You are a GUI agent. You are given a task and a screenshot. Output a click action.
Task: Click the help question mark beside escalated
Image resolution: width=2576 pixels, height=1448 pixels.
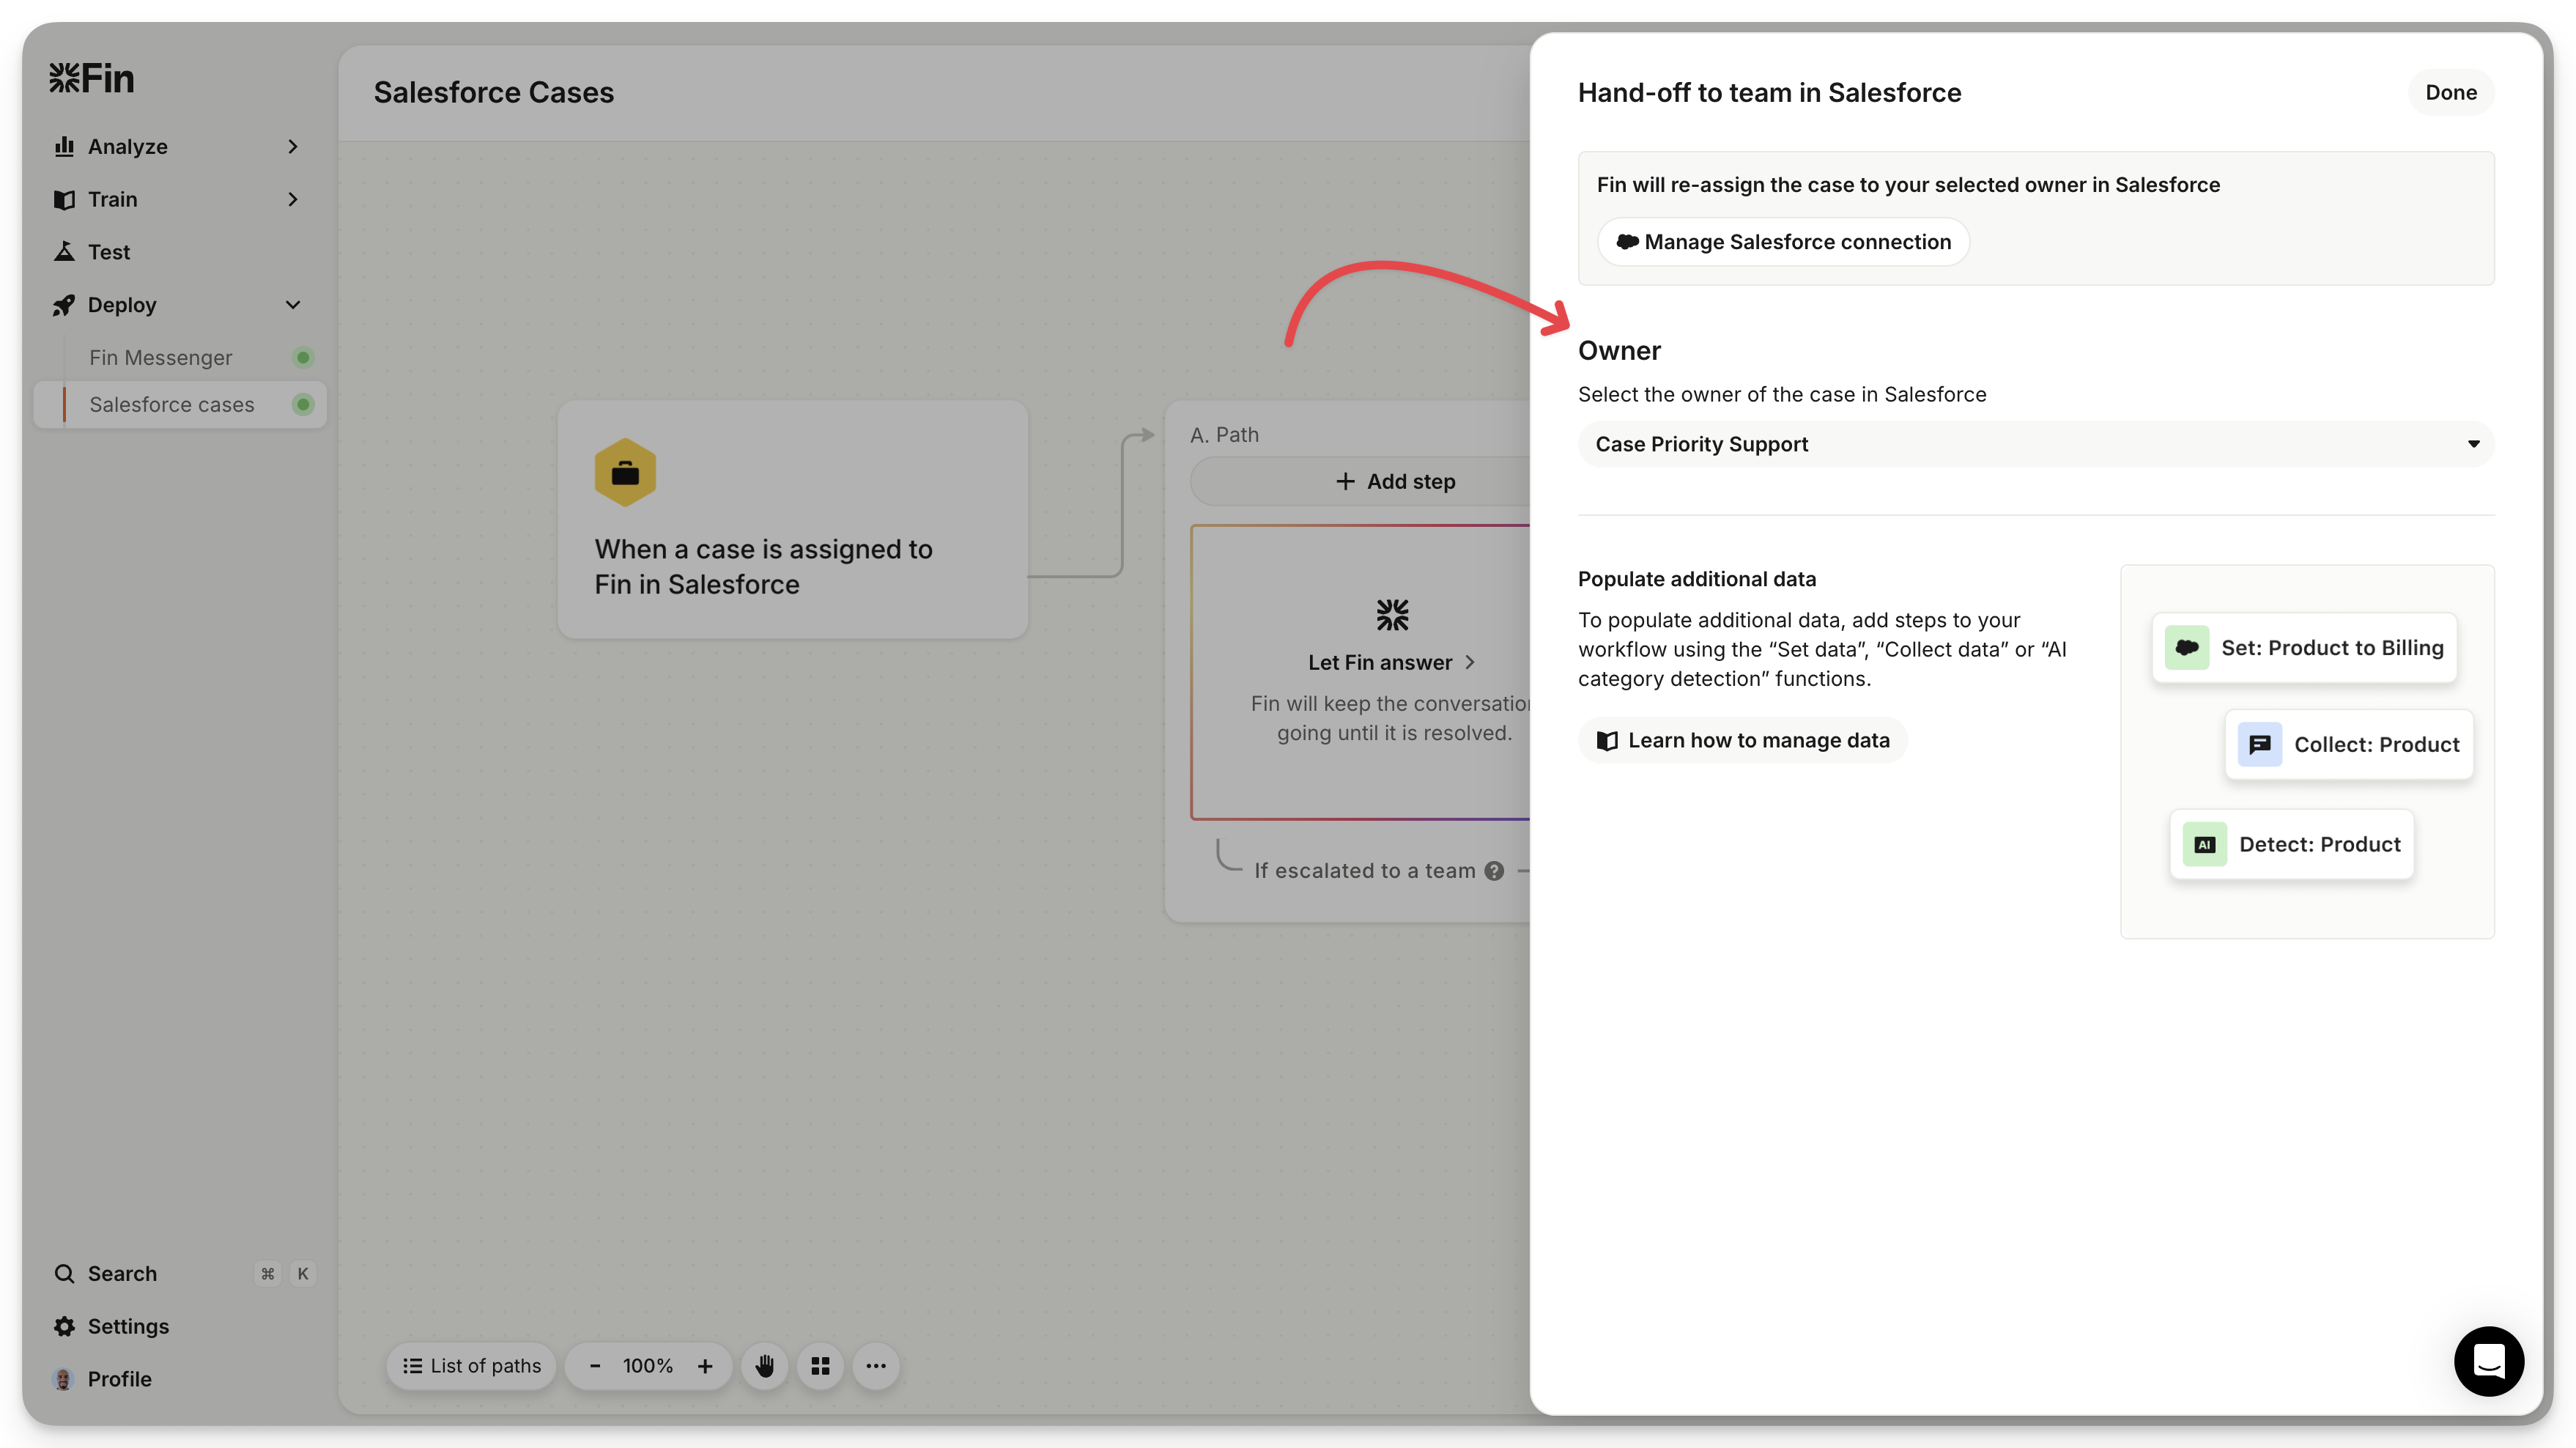(x=1494, y=871)
